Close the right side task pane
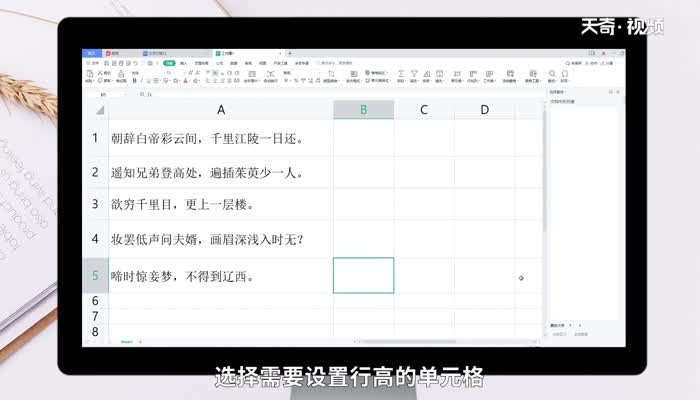This screenshot has width=700, height=400. pyautogui.click(x=618, y=92)
